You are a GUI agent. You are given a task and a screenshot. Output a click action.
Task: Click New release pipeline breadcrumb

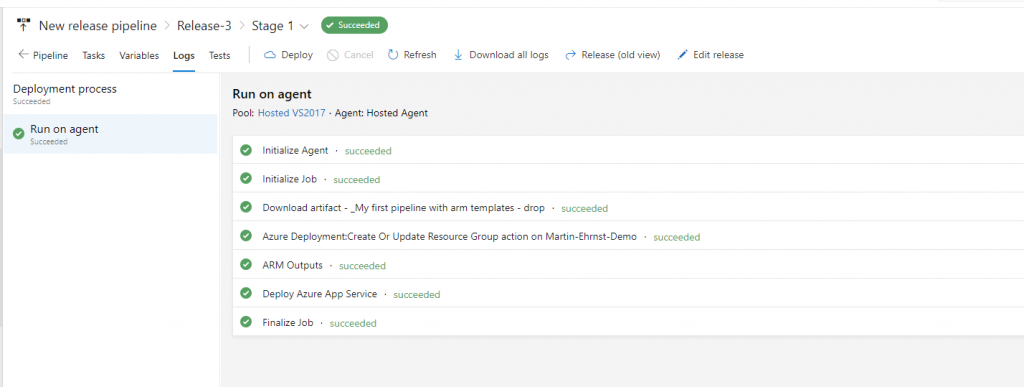pyautogui.click(x=98, y=26)
